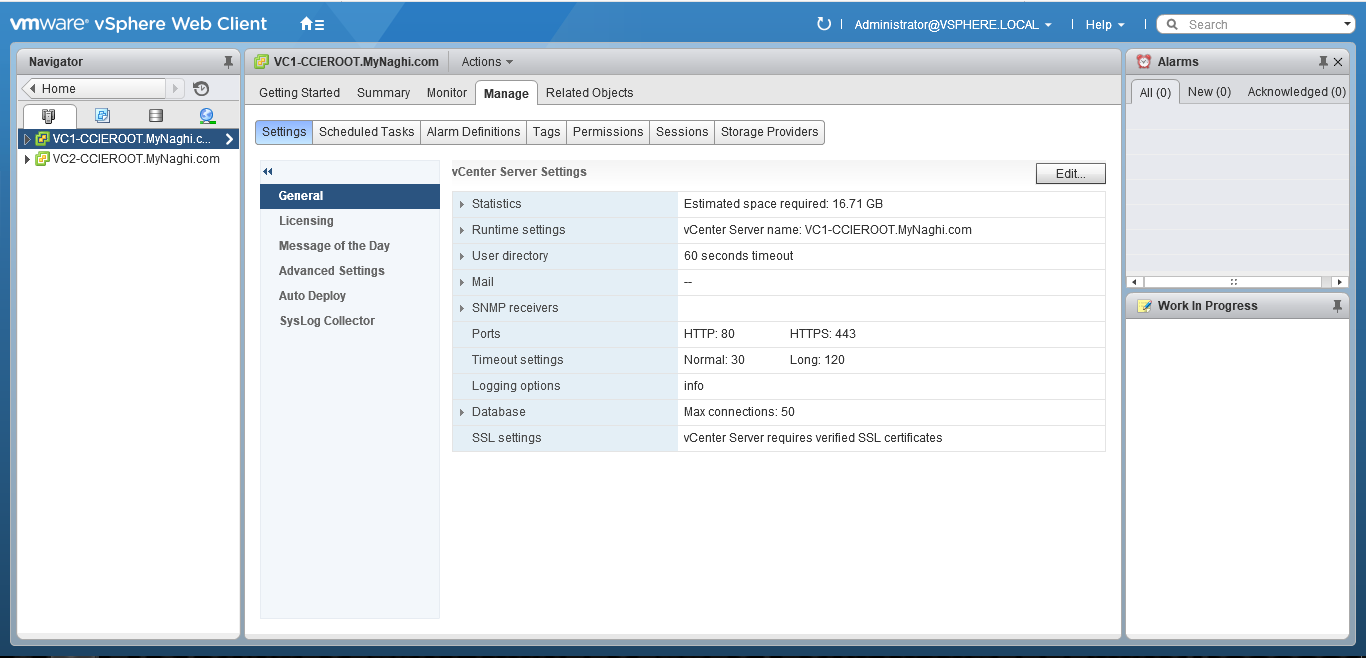
Task: Select the VMs and Templates inventory tab icon
Action: pos(102,116)
